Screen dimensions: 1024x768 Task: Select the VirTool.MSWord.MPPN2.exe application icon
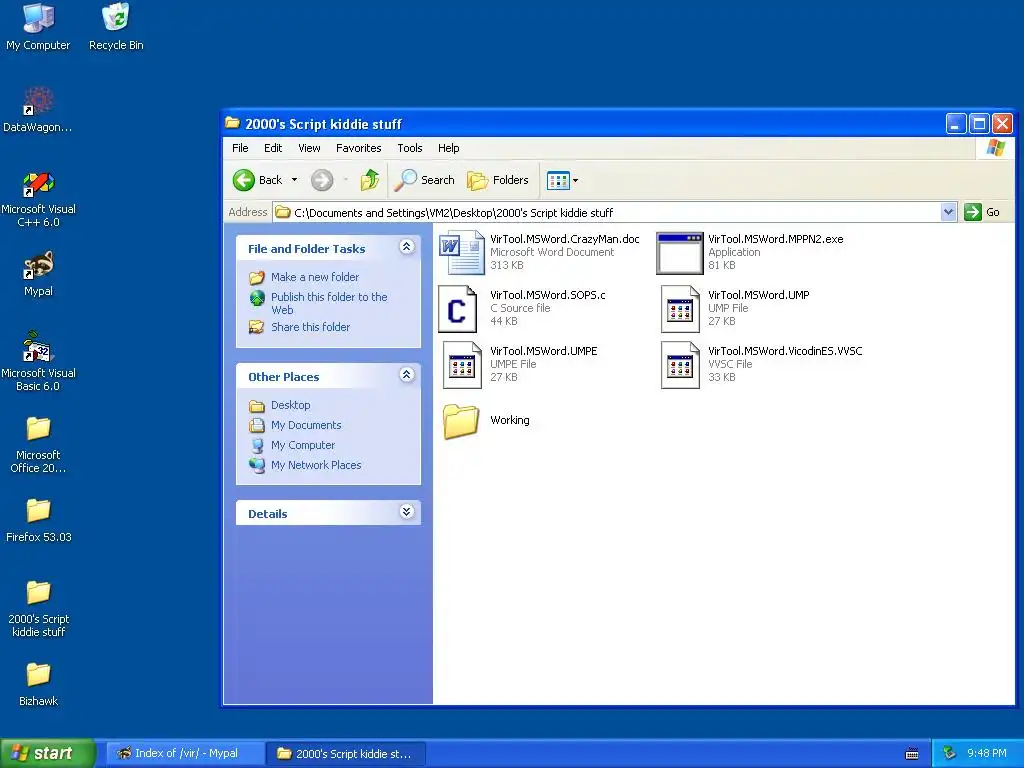(679, 253)
